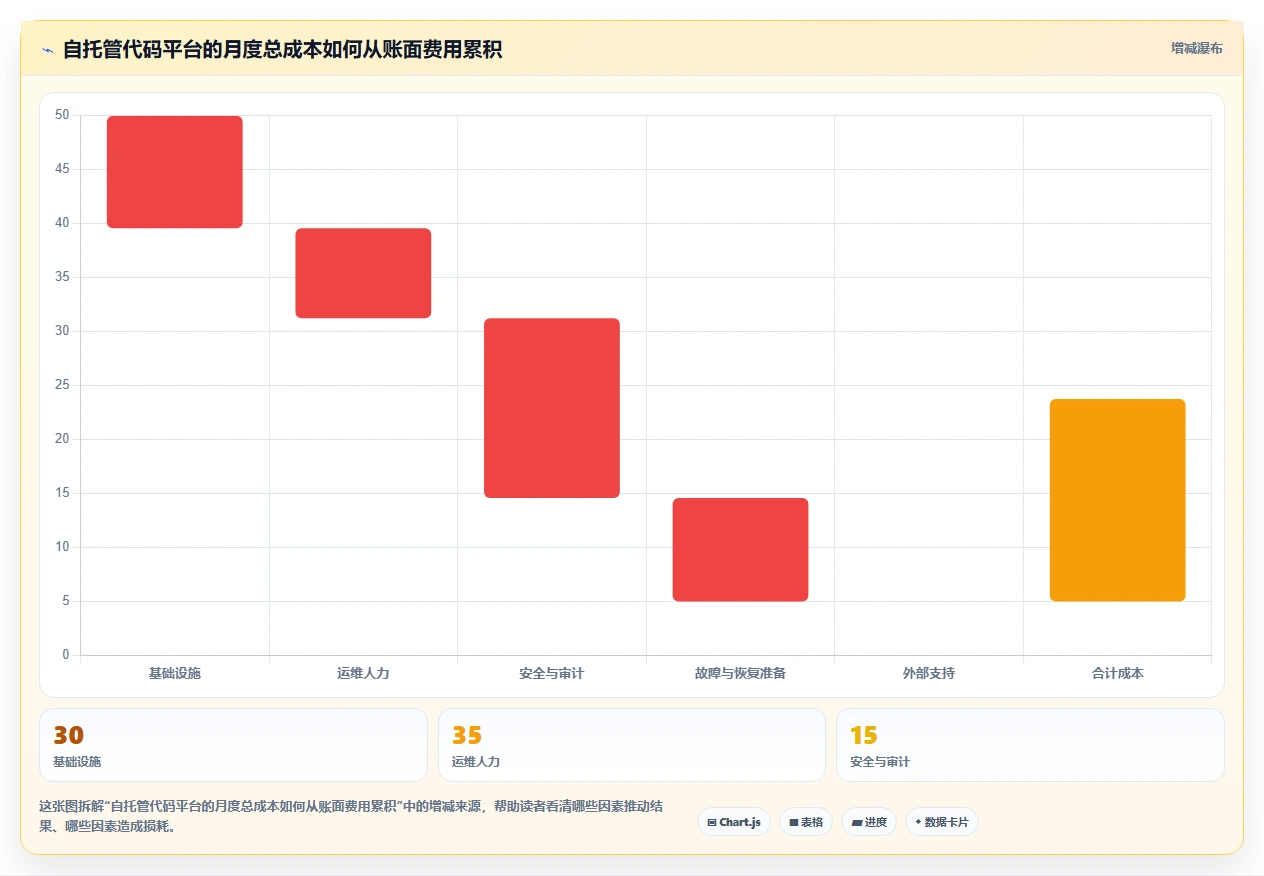Select the red 基础设施 bar
This screenshot has height=876, width=1264.
pos(175,172)
